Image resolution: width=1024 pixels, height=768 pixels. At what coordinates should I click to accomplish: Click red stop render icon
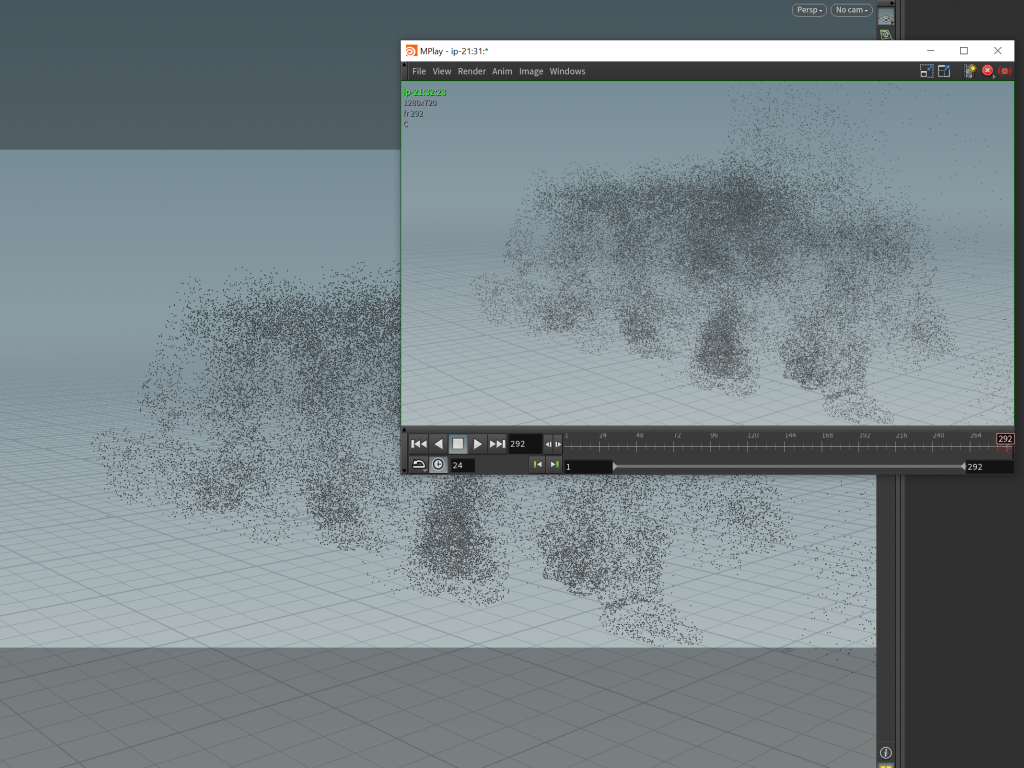point(987,71)
